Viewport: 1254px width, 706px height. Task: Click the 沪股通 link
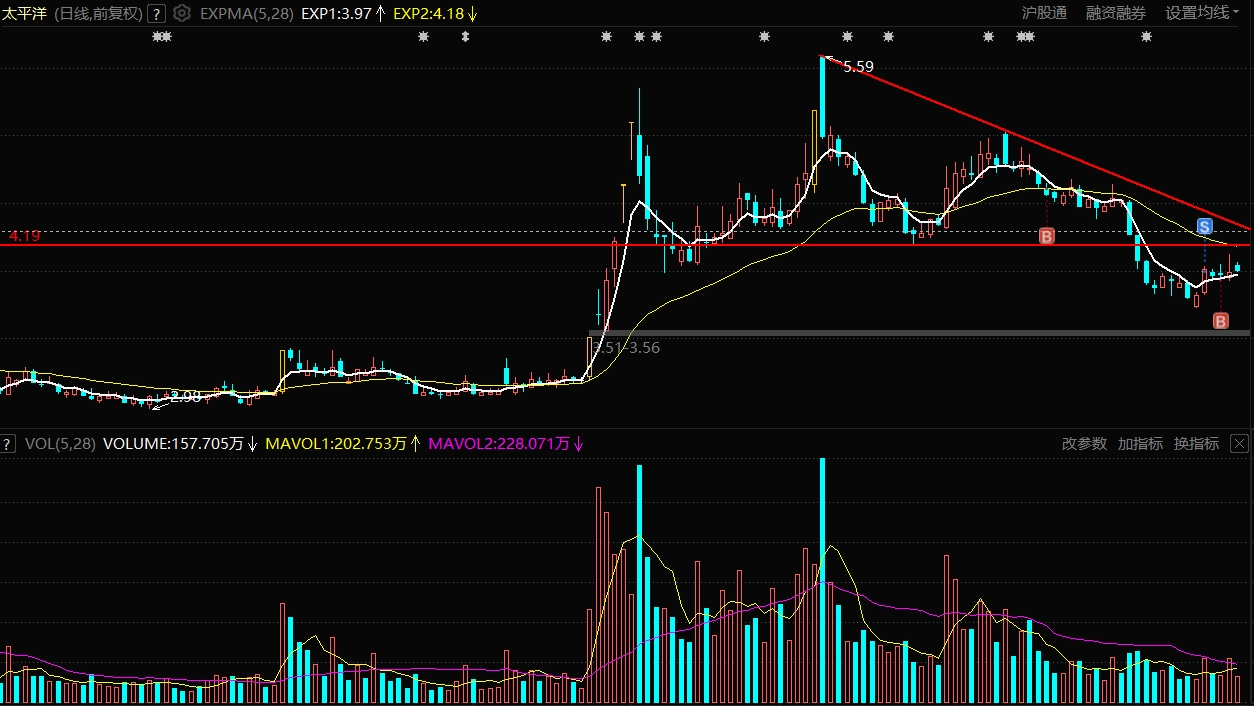pyautogui.click(x=1044, y=13)
